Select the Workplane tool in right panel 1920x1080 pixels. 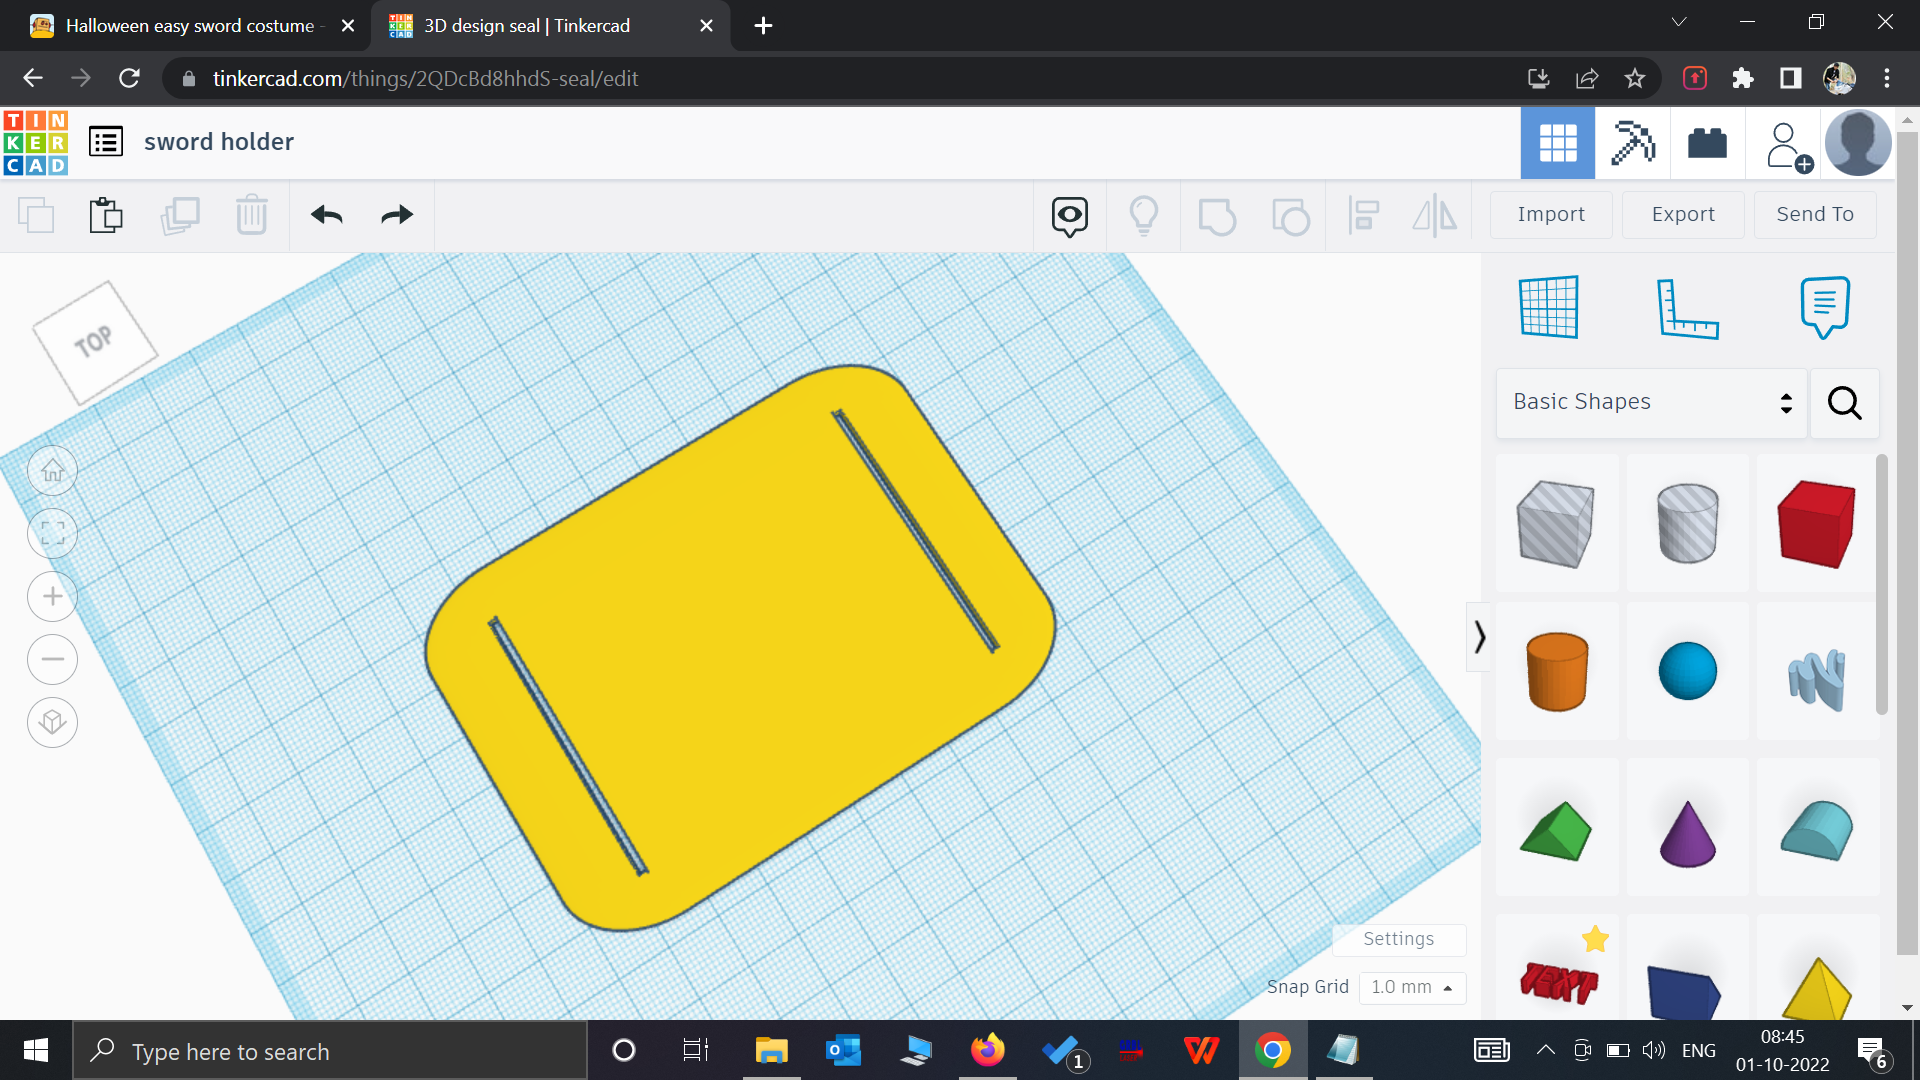pyautogui.click(x=1548, y=307)
